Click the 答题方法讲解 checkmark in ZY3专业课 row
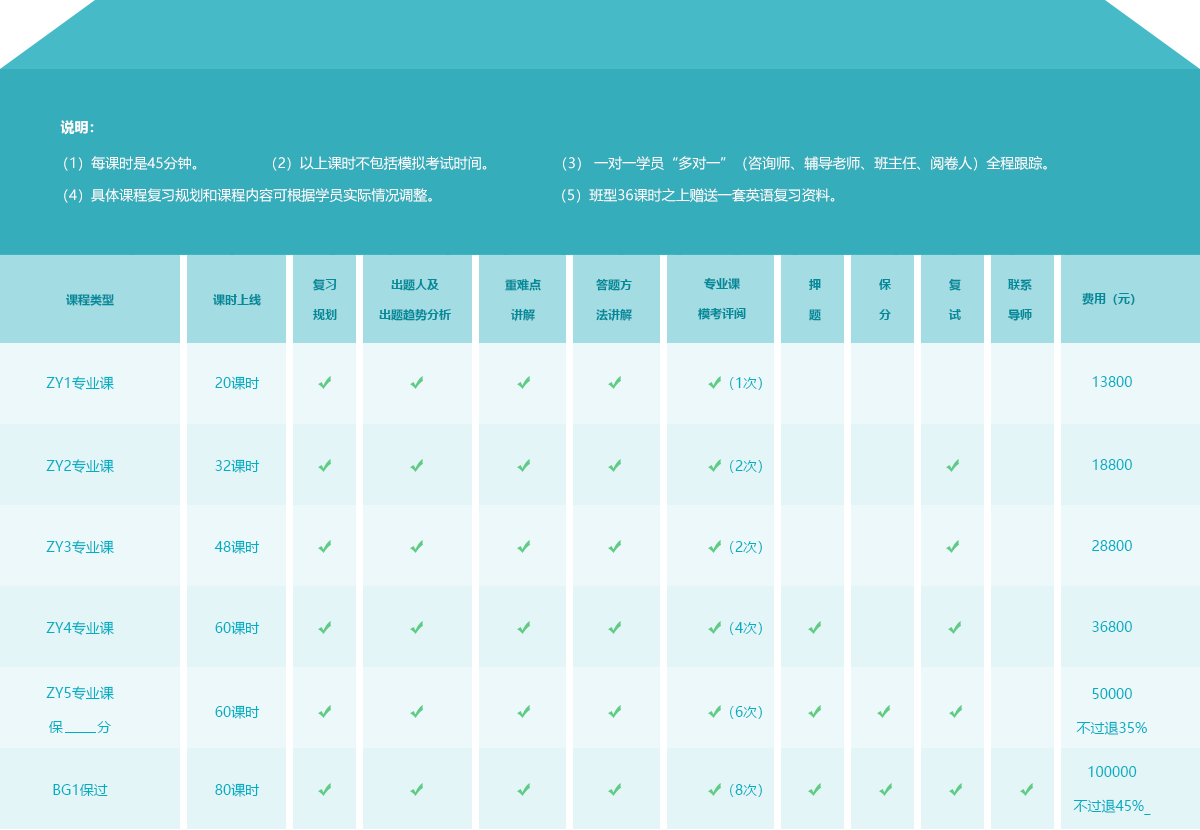The width and height of the screenshot is (1200, 830). pos(615,546)
